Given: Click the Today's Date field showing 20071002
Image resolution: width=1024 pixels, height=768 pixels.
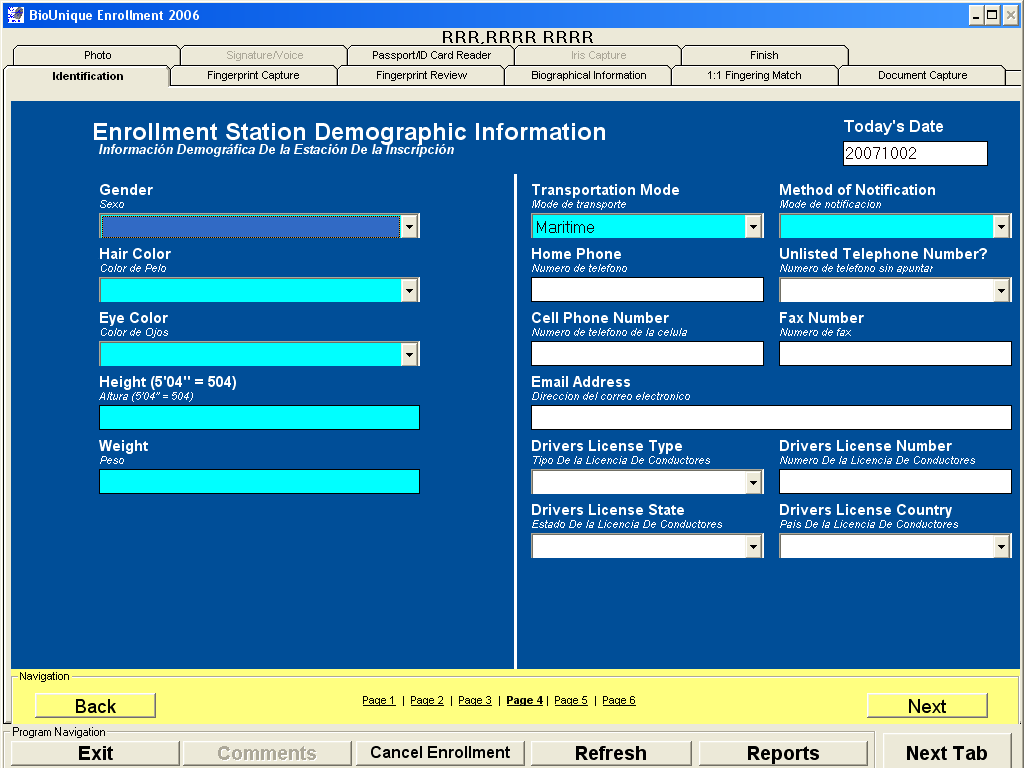Looking at the screenshot, I should (x=915, y=153).
